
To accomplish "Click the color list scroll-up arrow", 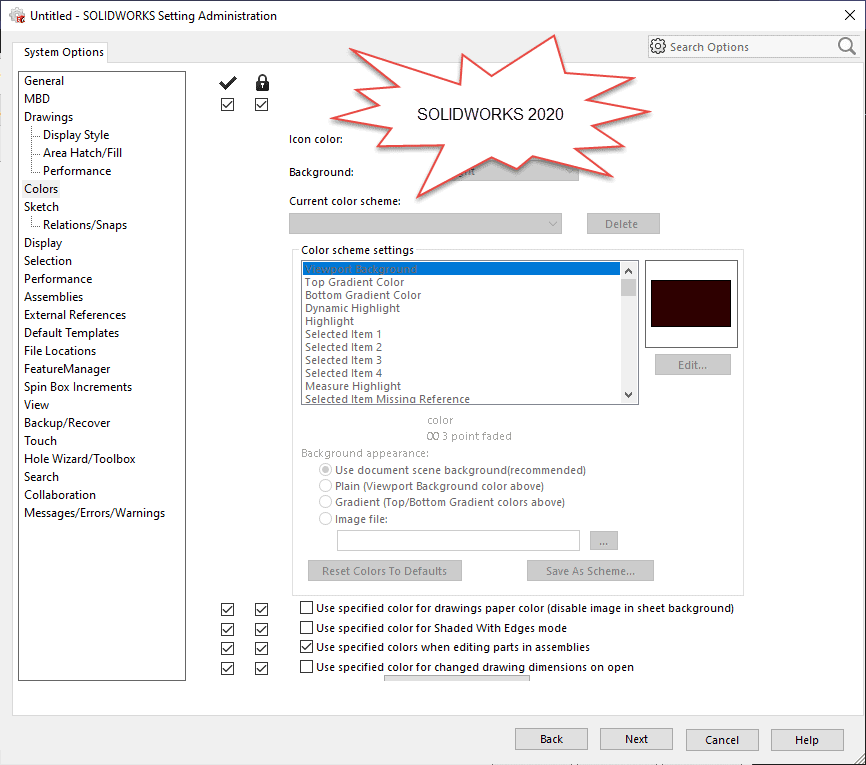I will 629,271.
